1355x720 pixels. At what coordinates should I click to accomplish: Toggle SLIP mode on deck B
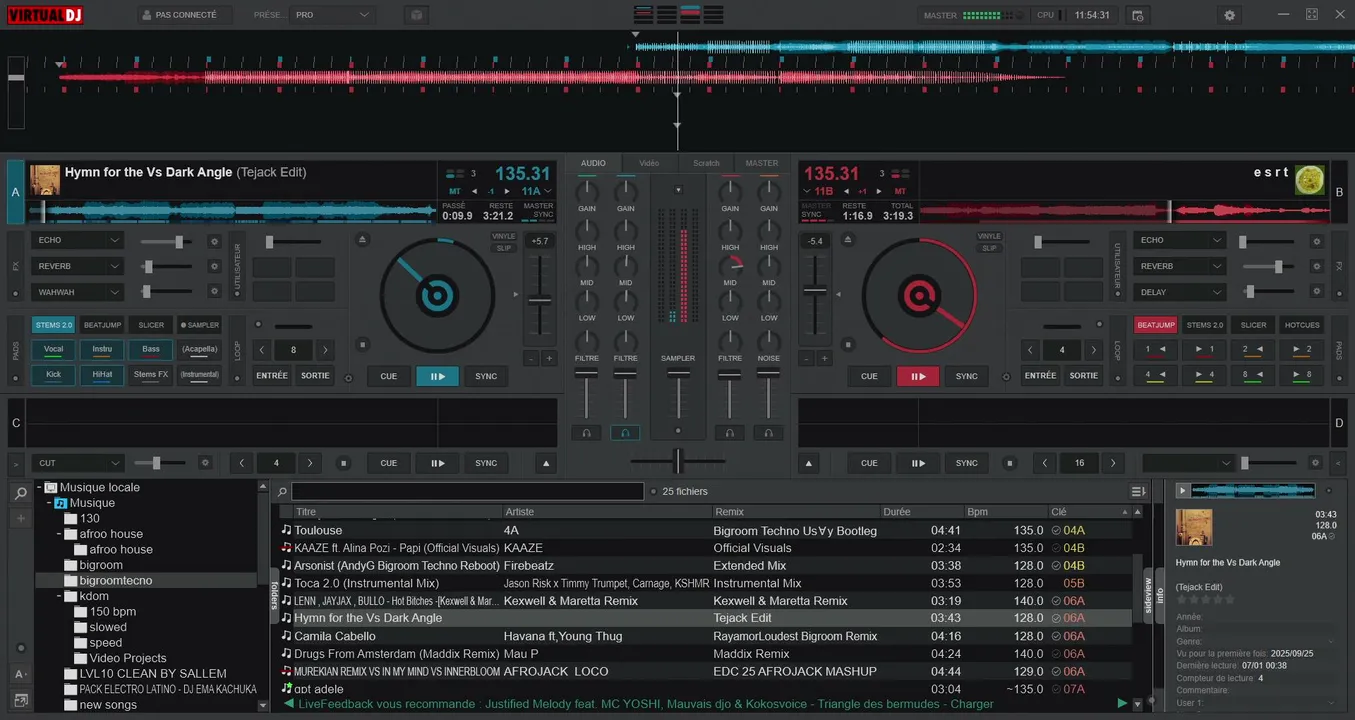point(989,248)
